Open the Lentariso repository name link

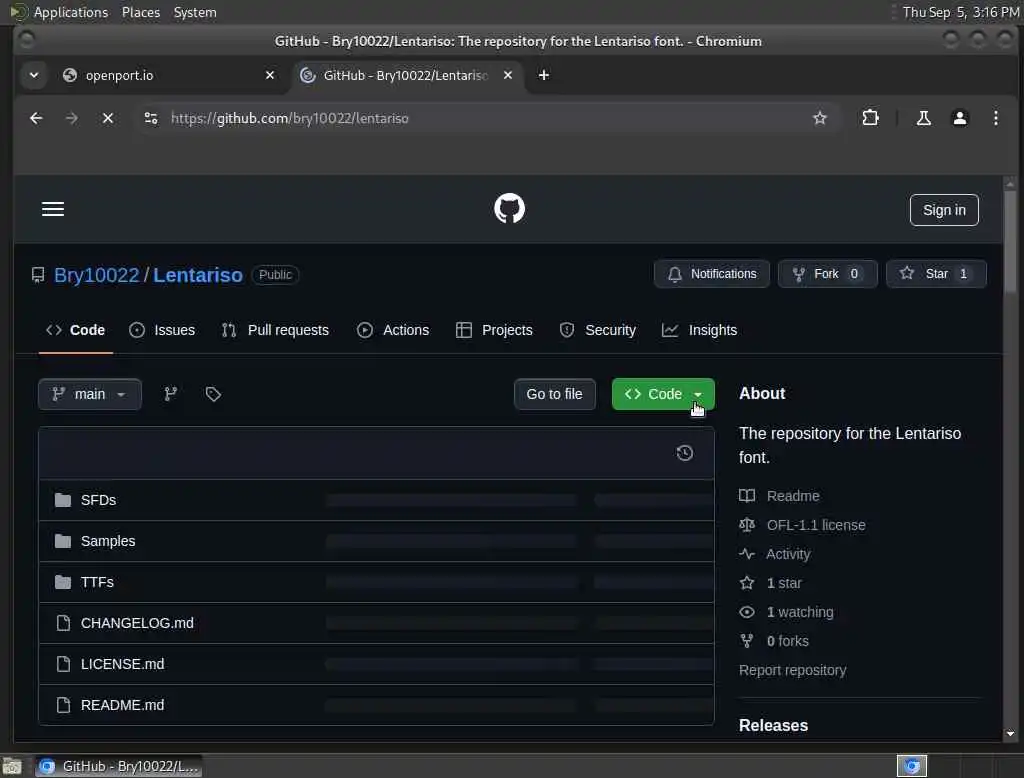click(x=198, y=275)
